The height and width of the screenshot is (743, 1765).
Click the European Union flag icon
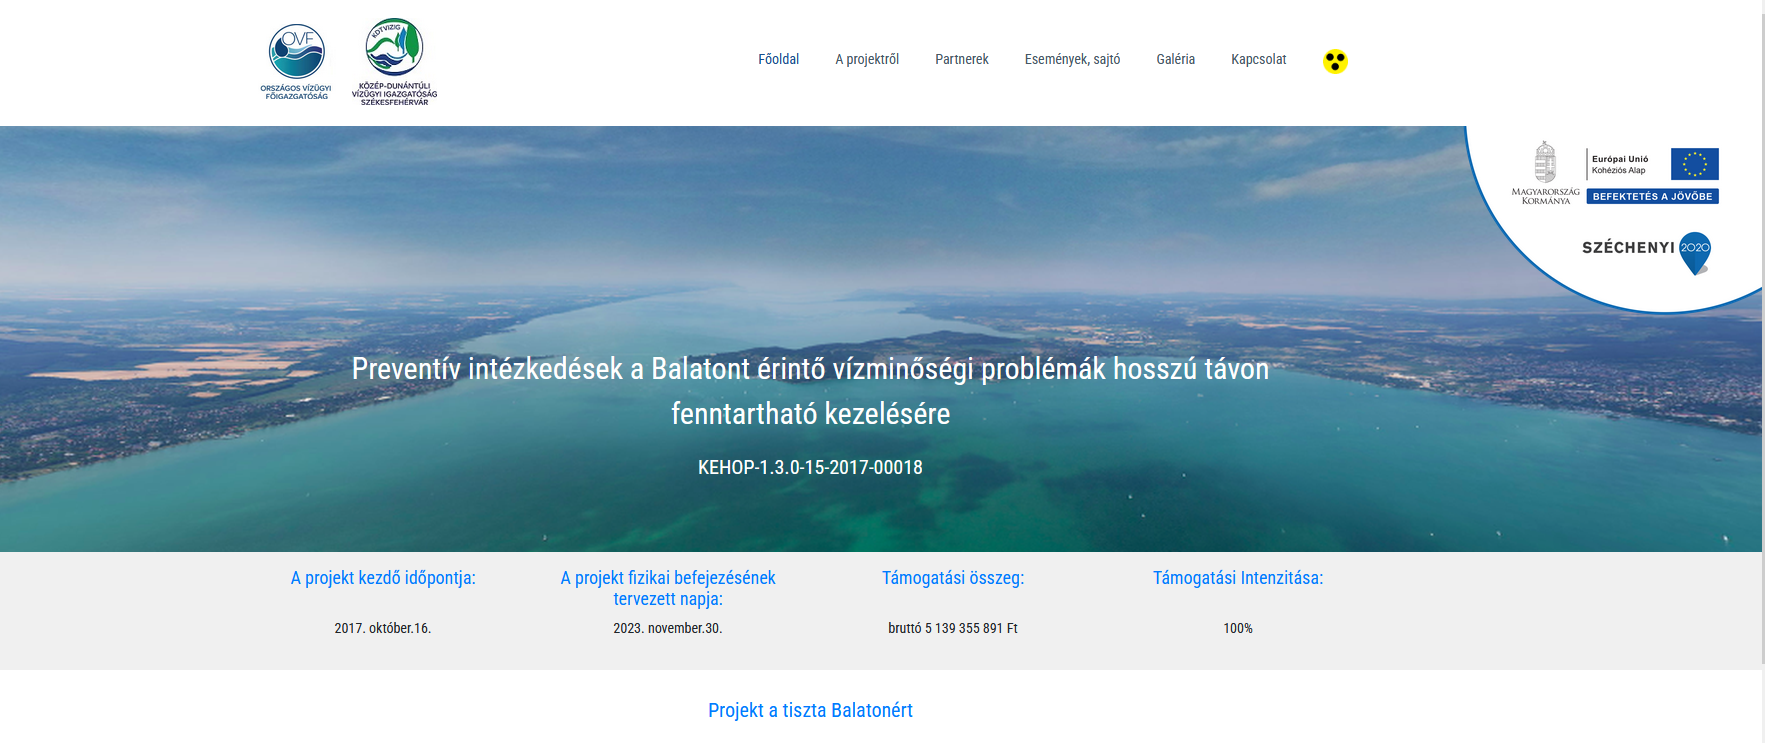point(1694,164)
